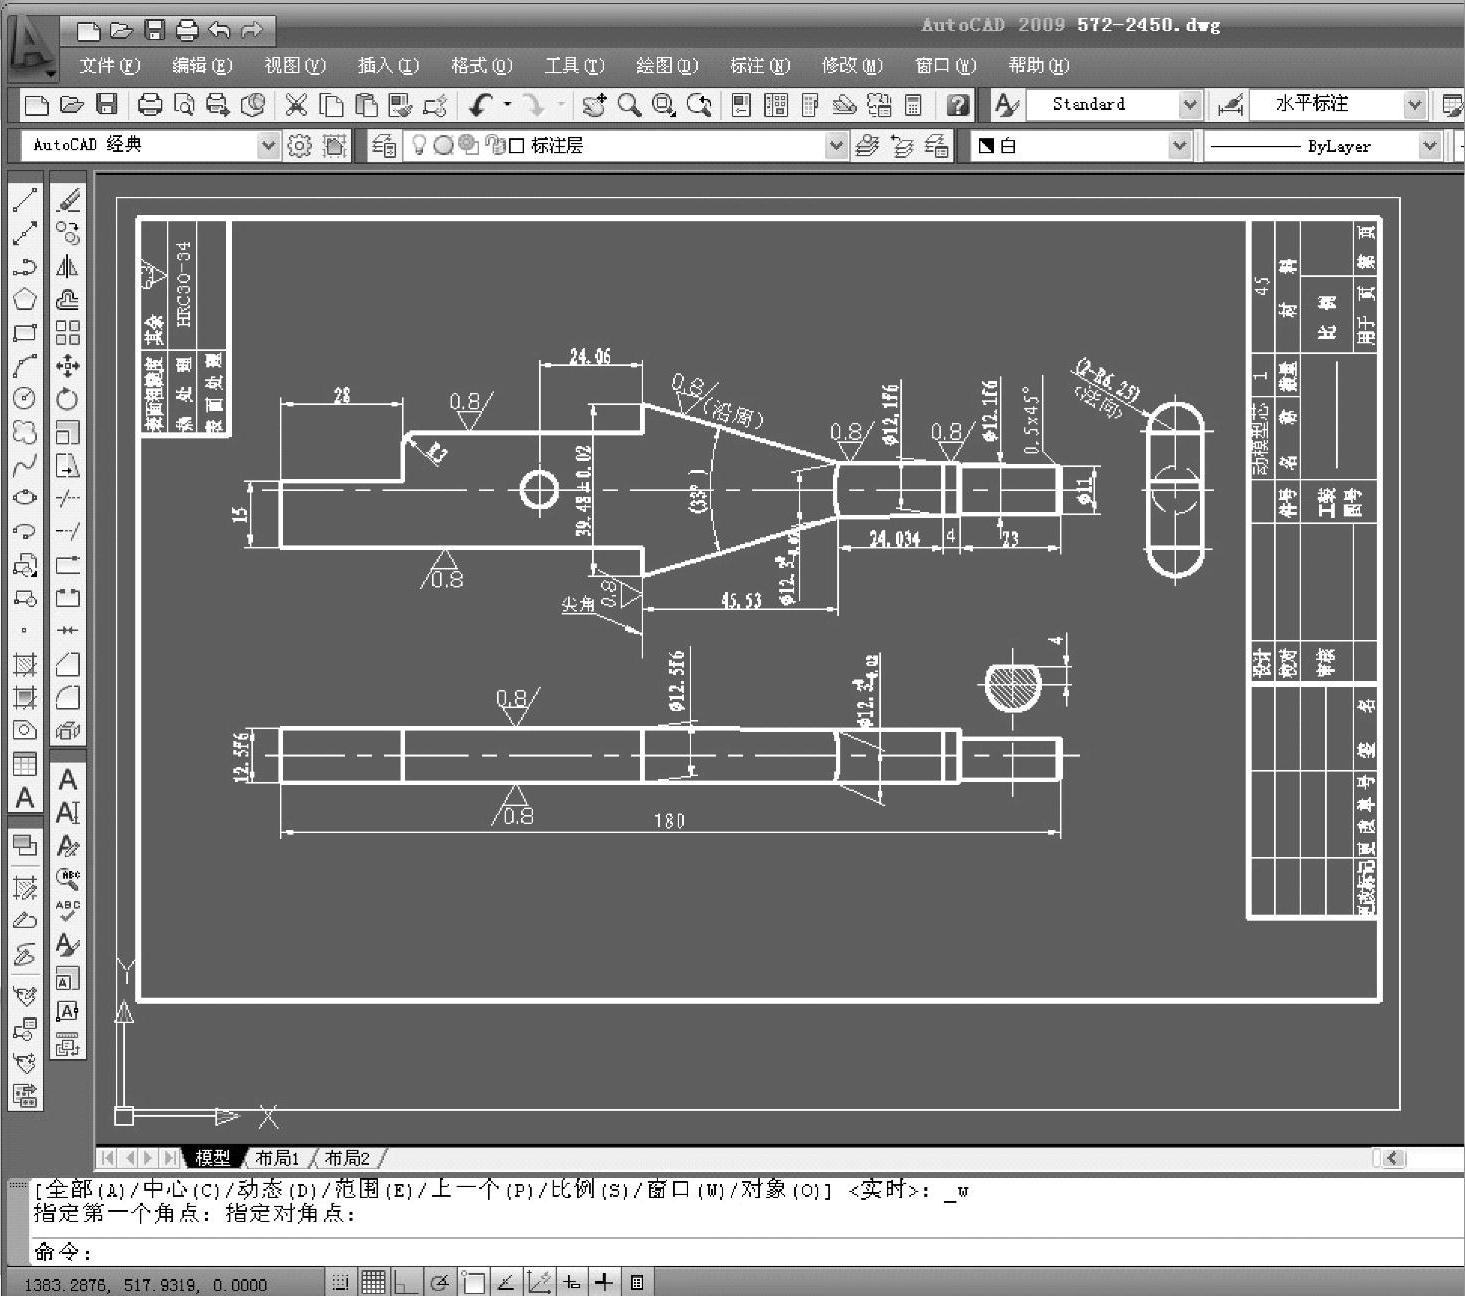The image size is (1465, 1296).
Task: Activate the Circle drawing tool
Action: pyautogui.click(x=25, y=399)
